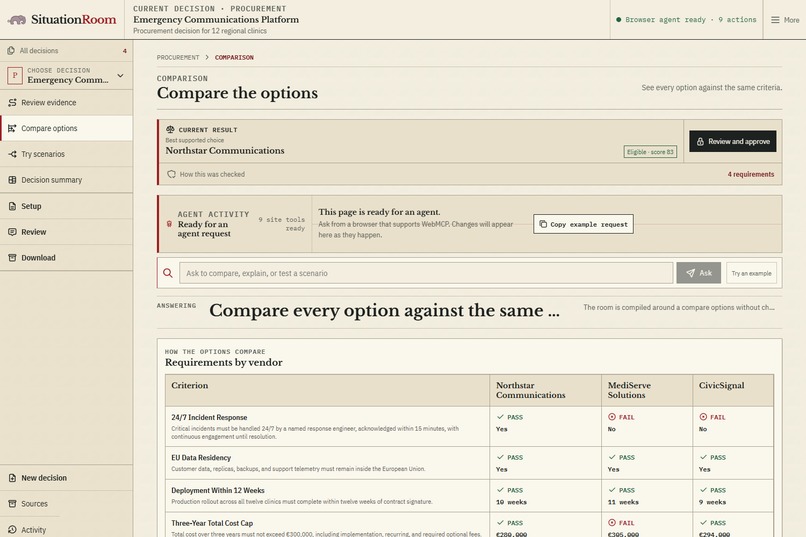Click the Ask button

[x=699, y=273]
